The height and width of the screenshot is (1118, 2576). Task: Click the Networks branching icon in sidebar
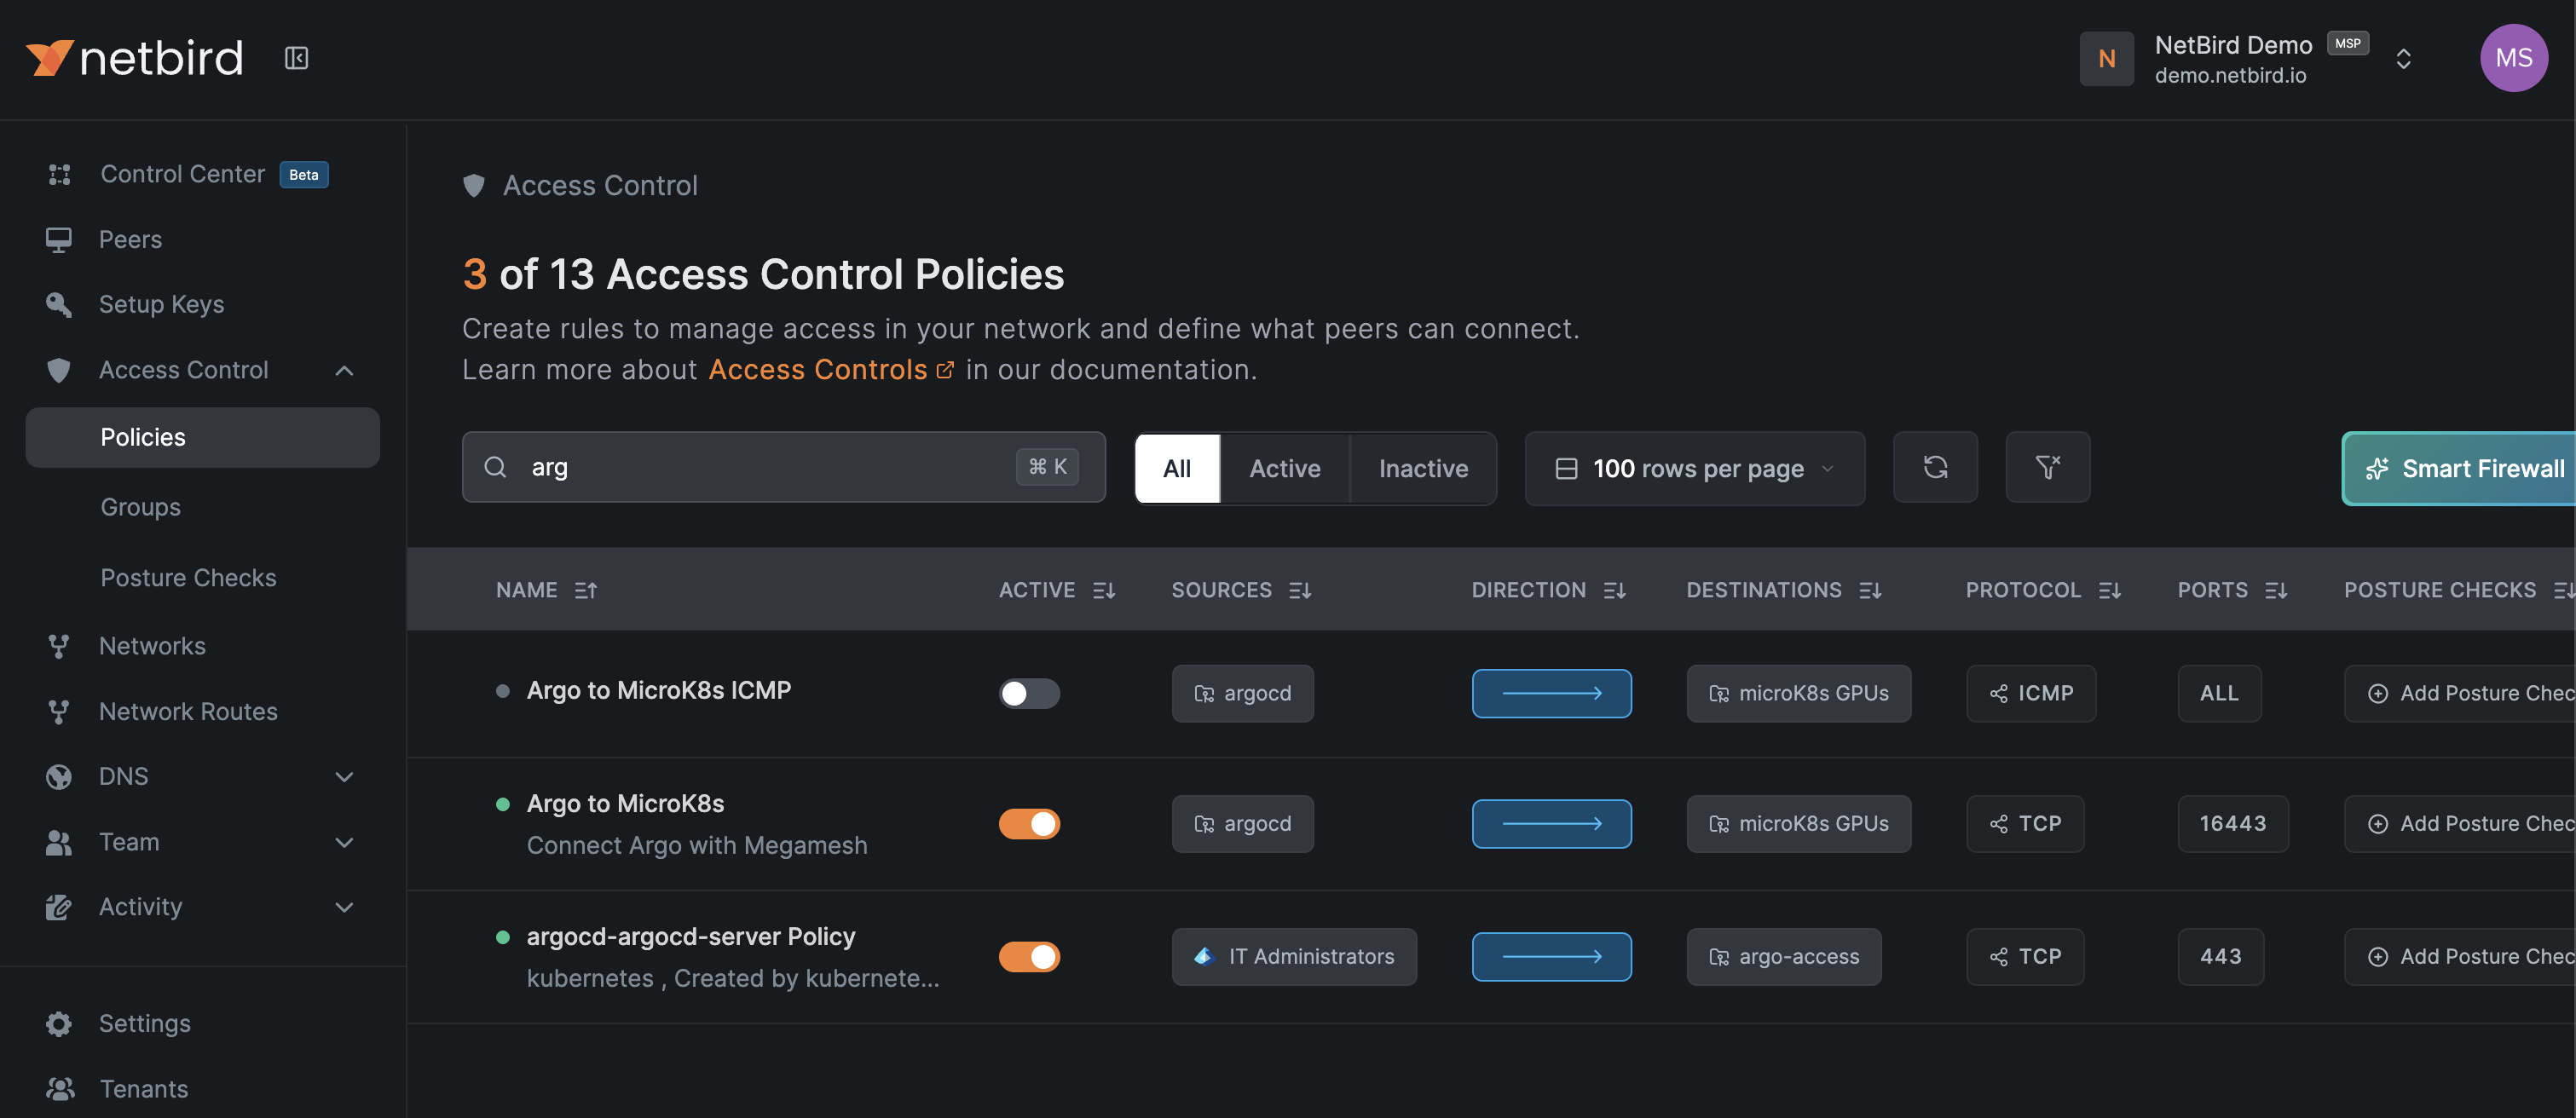pos(59,645)
